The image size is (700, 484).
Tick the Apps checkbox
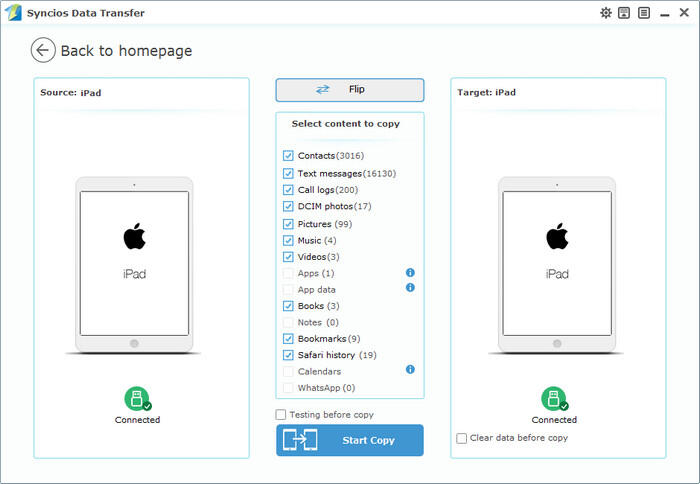pos(288,273)
